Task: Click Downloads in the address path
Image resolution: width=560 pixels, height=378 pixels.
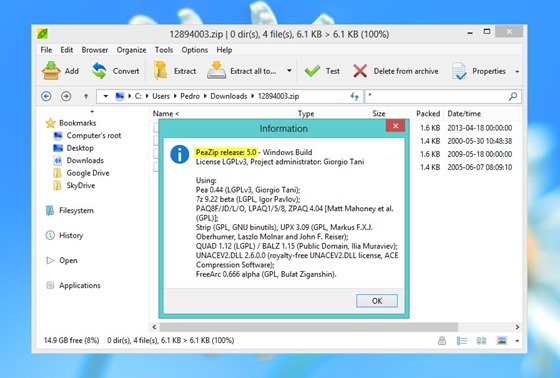Action: click(x=229, y=96)
